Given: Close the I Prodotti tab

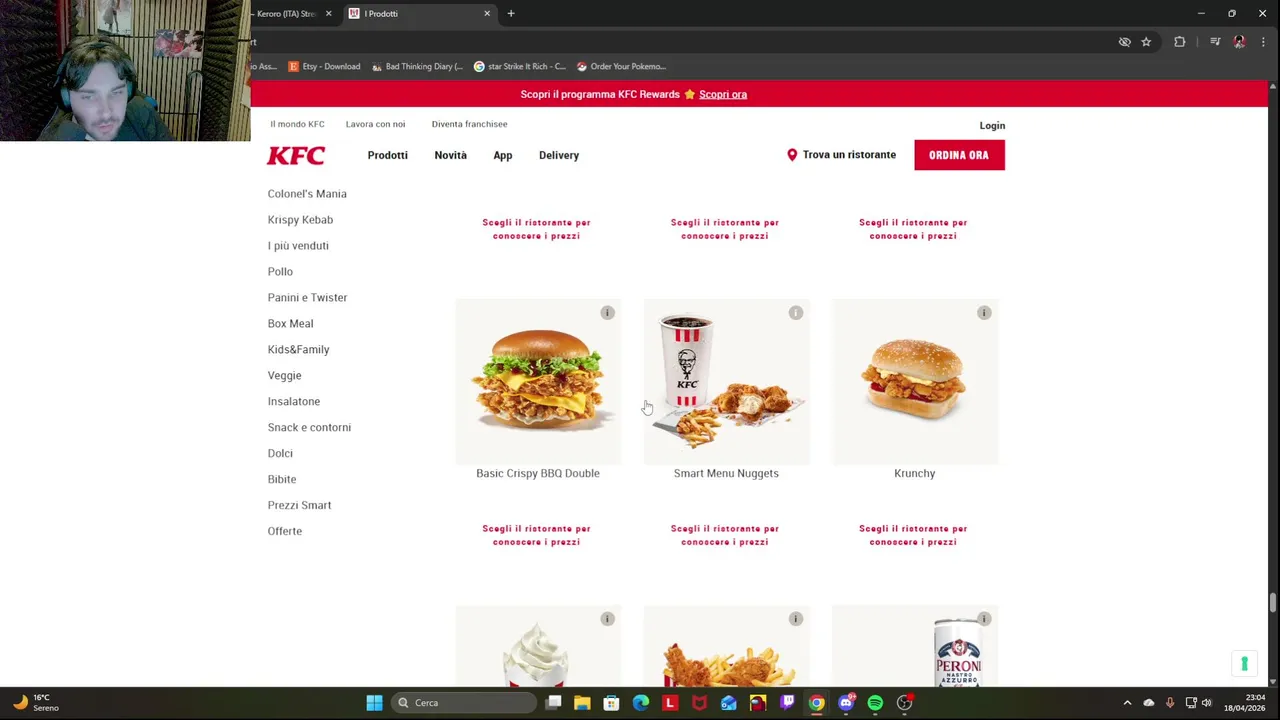Looking at the screenshot, I should click(x=487, y=13).
